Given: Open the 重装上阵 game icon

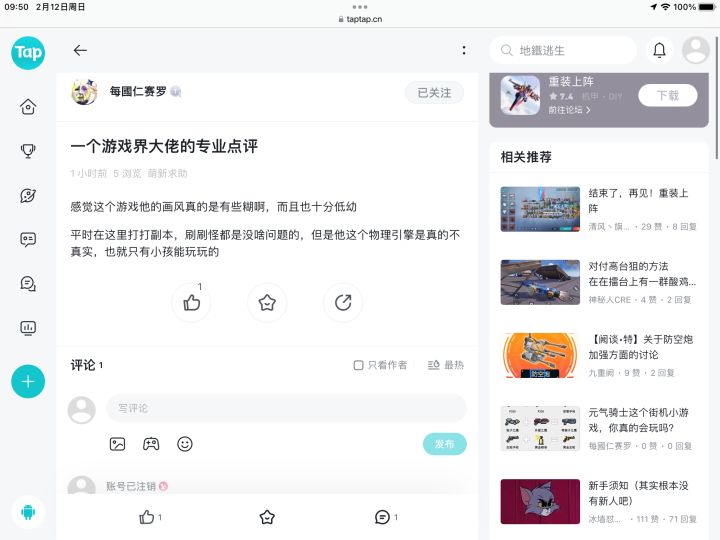Looking at the screenshot, I should point(520,95).
